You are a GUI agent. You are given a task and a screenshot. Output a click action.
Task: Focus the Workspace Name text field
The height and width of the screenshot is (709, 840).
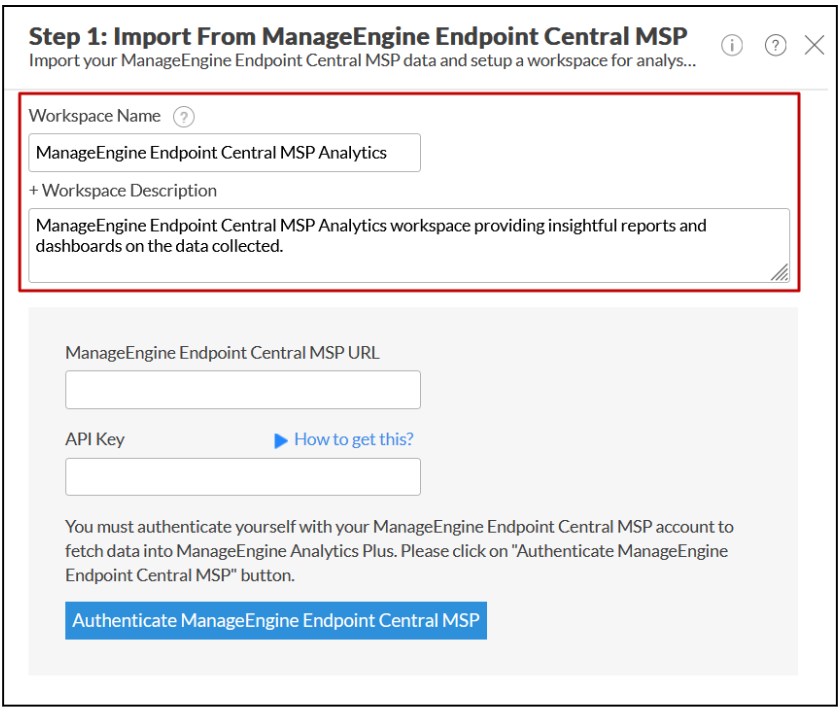[x=224, y=153]
